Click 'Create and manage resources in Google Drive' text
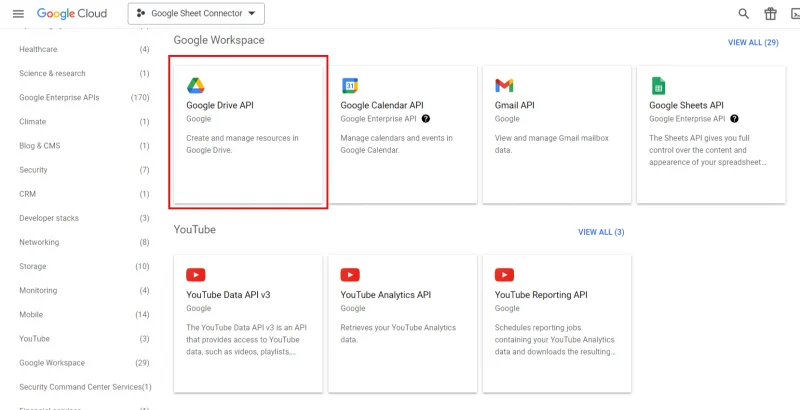Image resolution: width=800 pixels, height=410 pixels. tap(242, 144)
